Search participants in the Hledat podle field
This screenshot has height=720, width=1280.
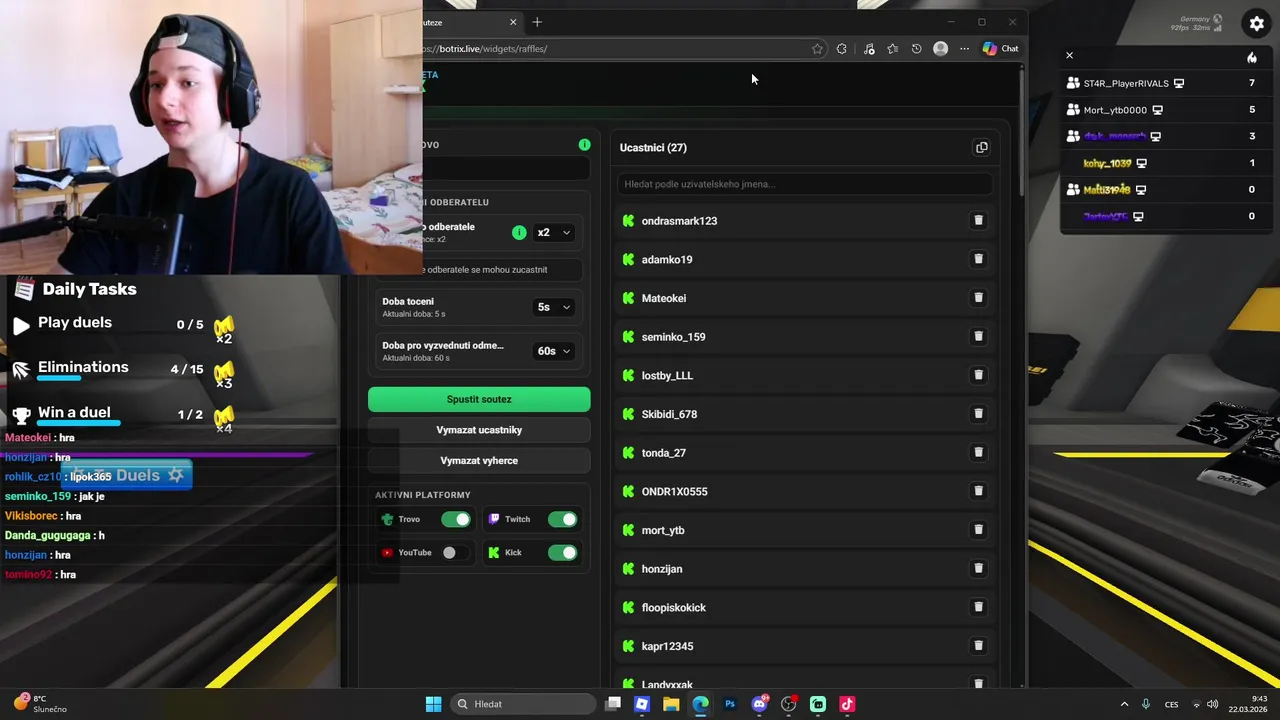(805, 184)
